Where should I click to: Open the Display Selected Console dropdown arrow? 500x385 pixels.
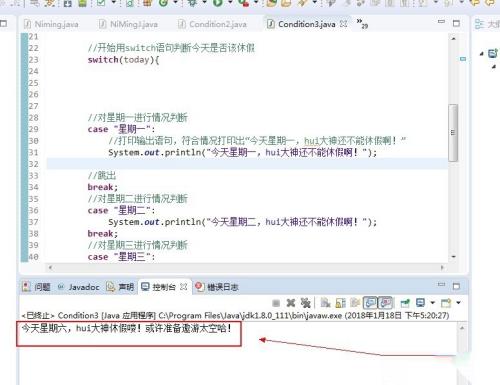tap(432, 303)
